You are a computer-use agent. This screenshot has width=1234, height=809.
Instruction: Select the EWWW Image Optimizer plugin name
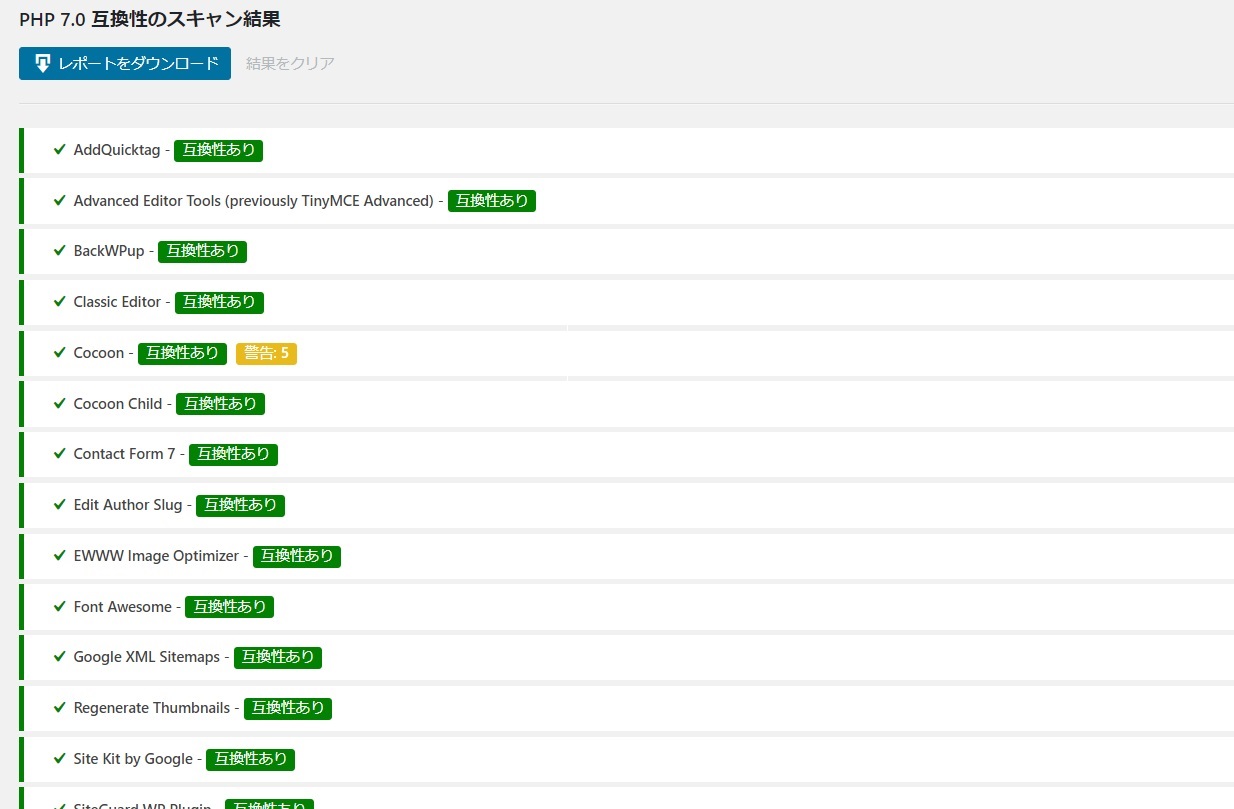156,556
